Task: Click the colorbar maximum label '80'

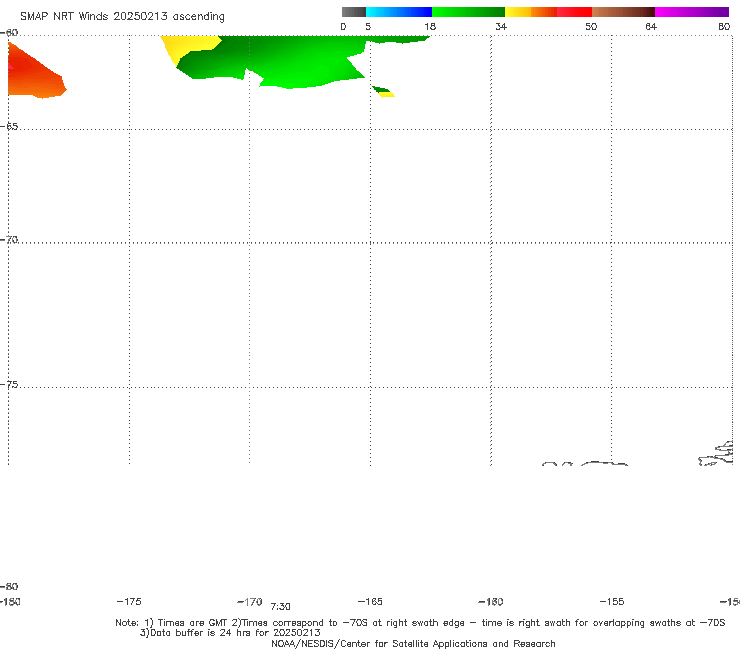Action: 724,26
